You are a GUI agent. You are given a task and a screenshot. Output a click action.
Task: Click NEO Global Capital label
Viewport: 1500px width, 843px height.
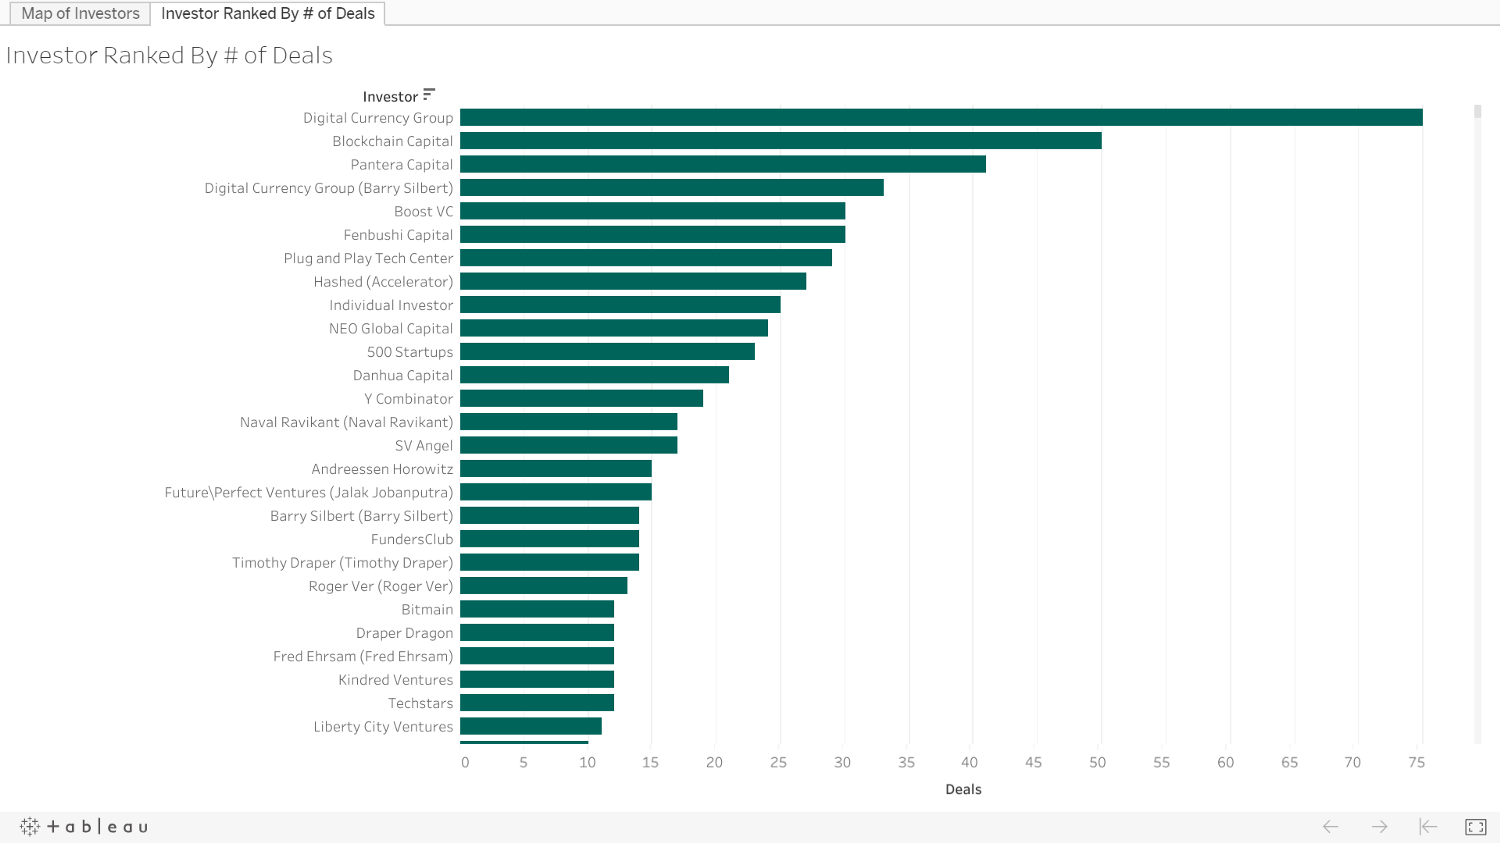click(x=391, y=328)
